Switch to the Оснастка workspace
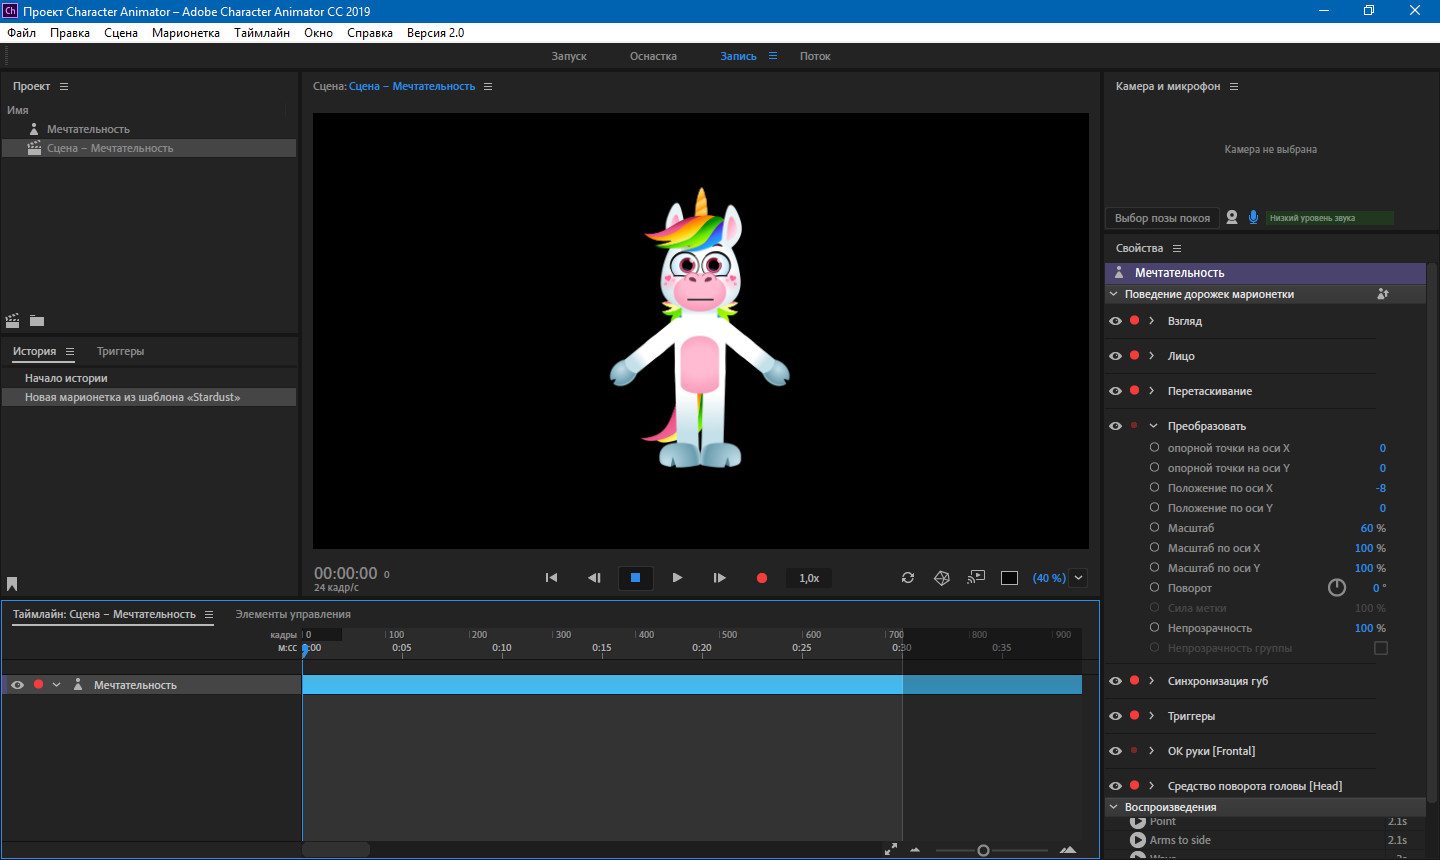1440x860 pixels. tap(653, 56)
